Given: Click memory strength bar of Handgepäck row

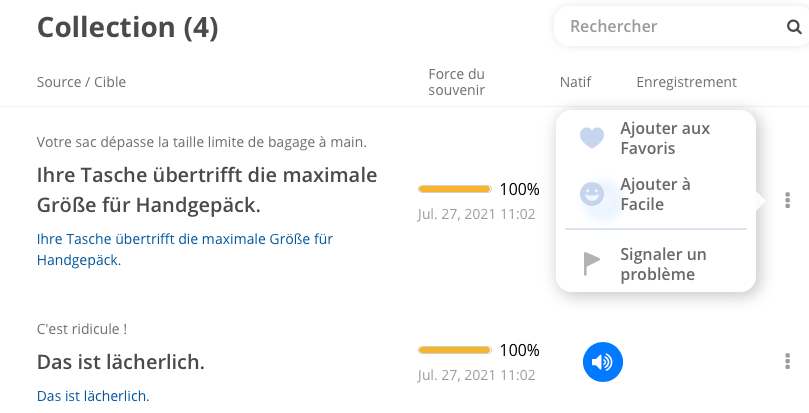Looking at the screenshot, I should tap(455, 188).
